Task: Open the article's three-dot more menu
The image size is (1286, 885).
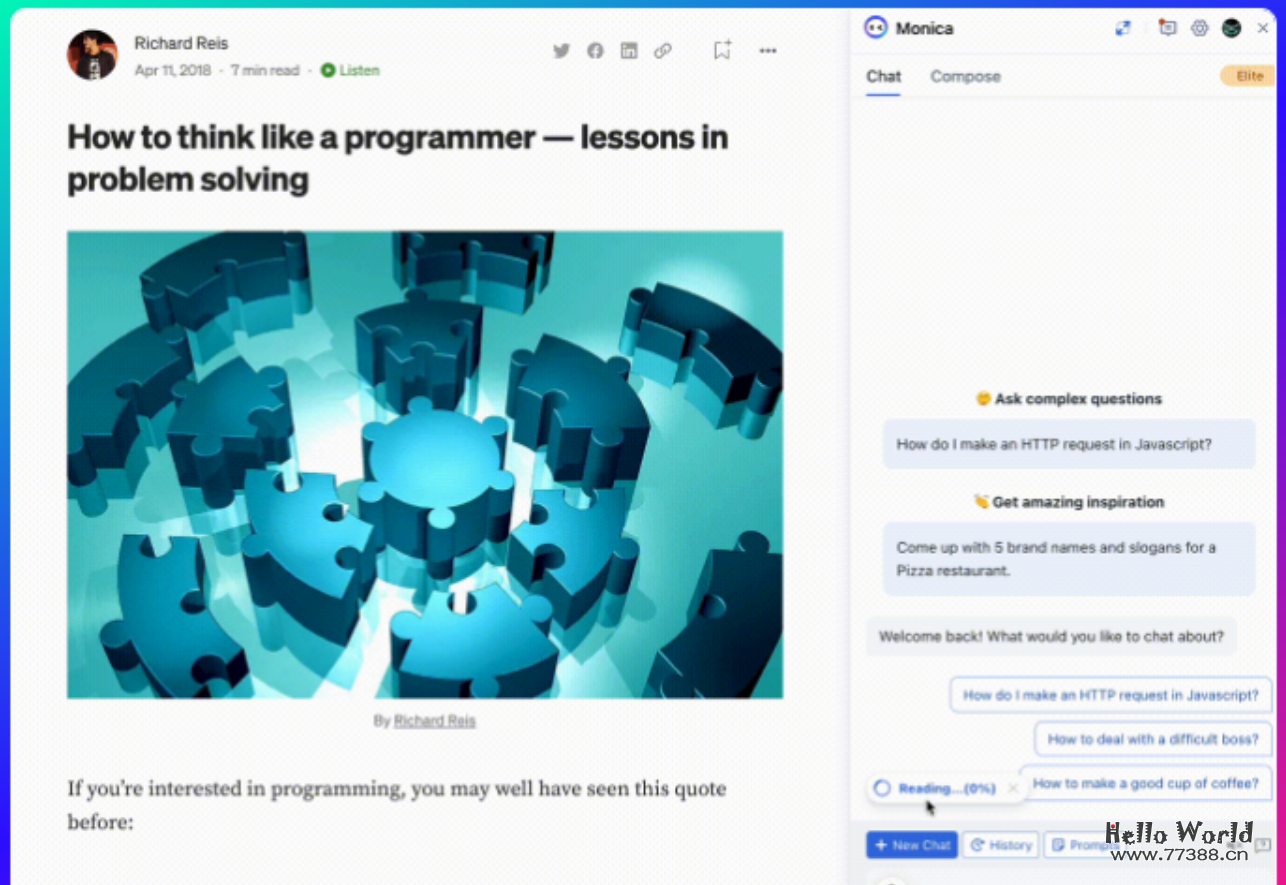Action: (768, 51)
